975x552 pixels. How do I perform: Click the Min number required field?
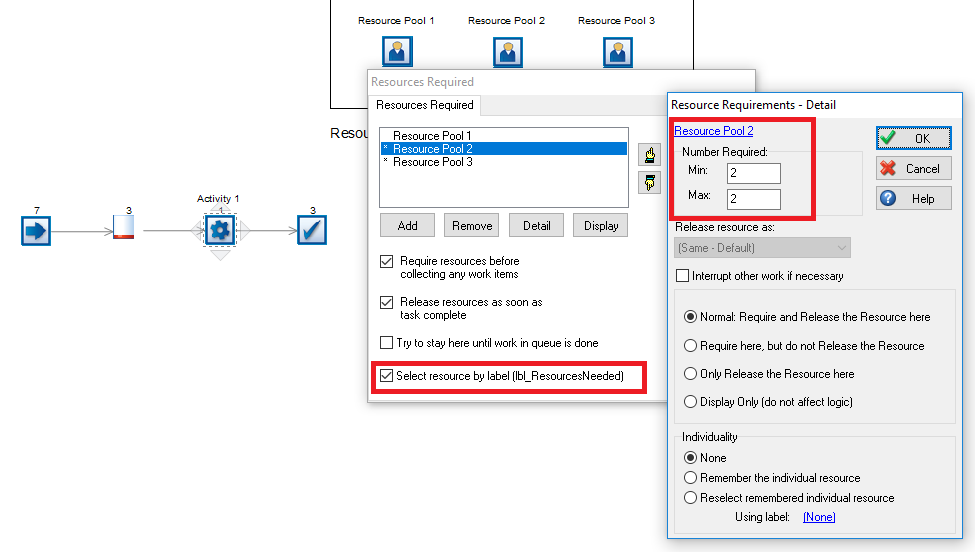[754, 173]
